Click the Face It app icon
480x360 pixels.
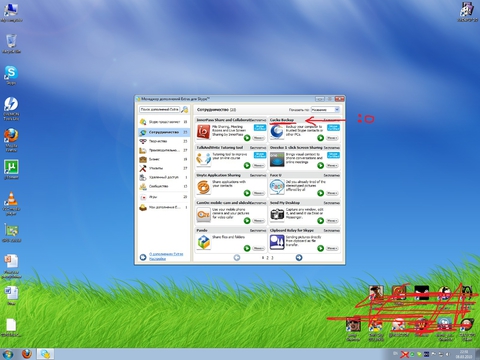tap(277, 187)
